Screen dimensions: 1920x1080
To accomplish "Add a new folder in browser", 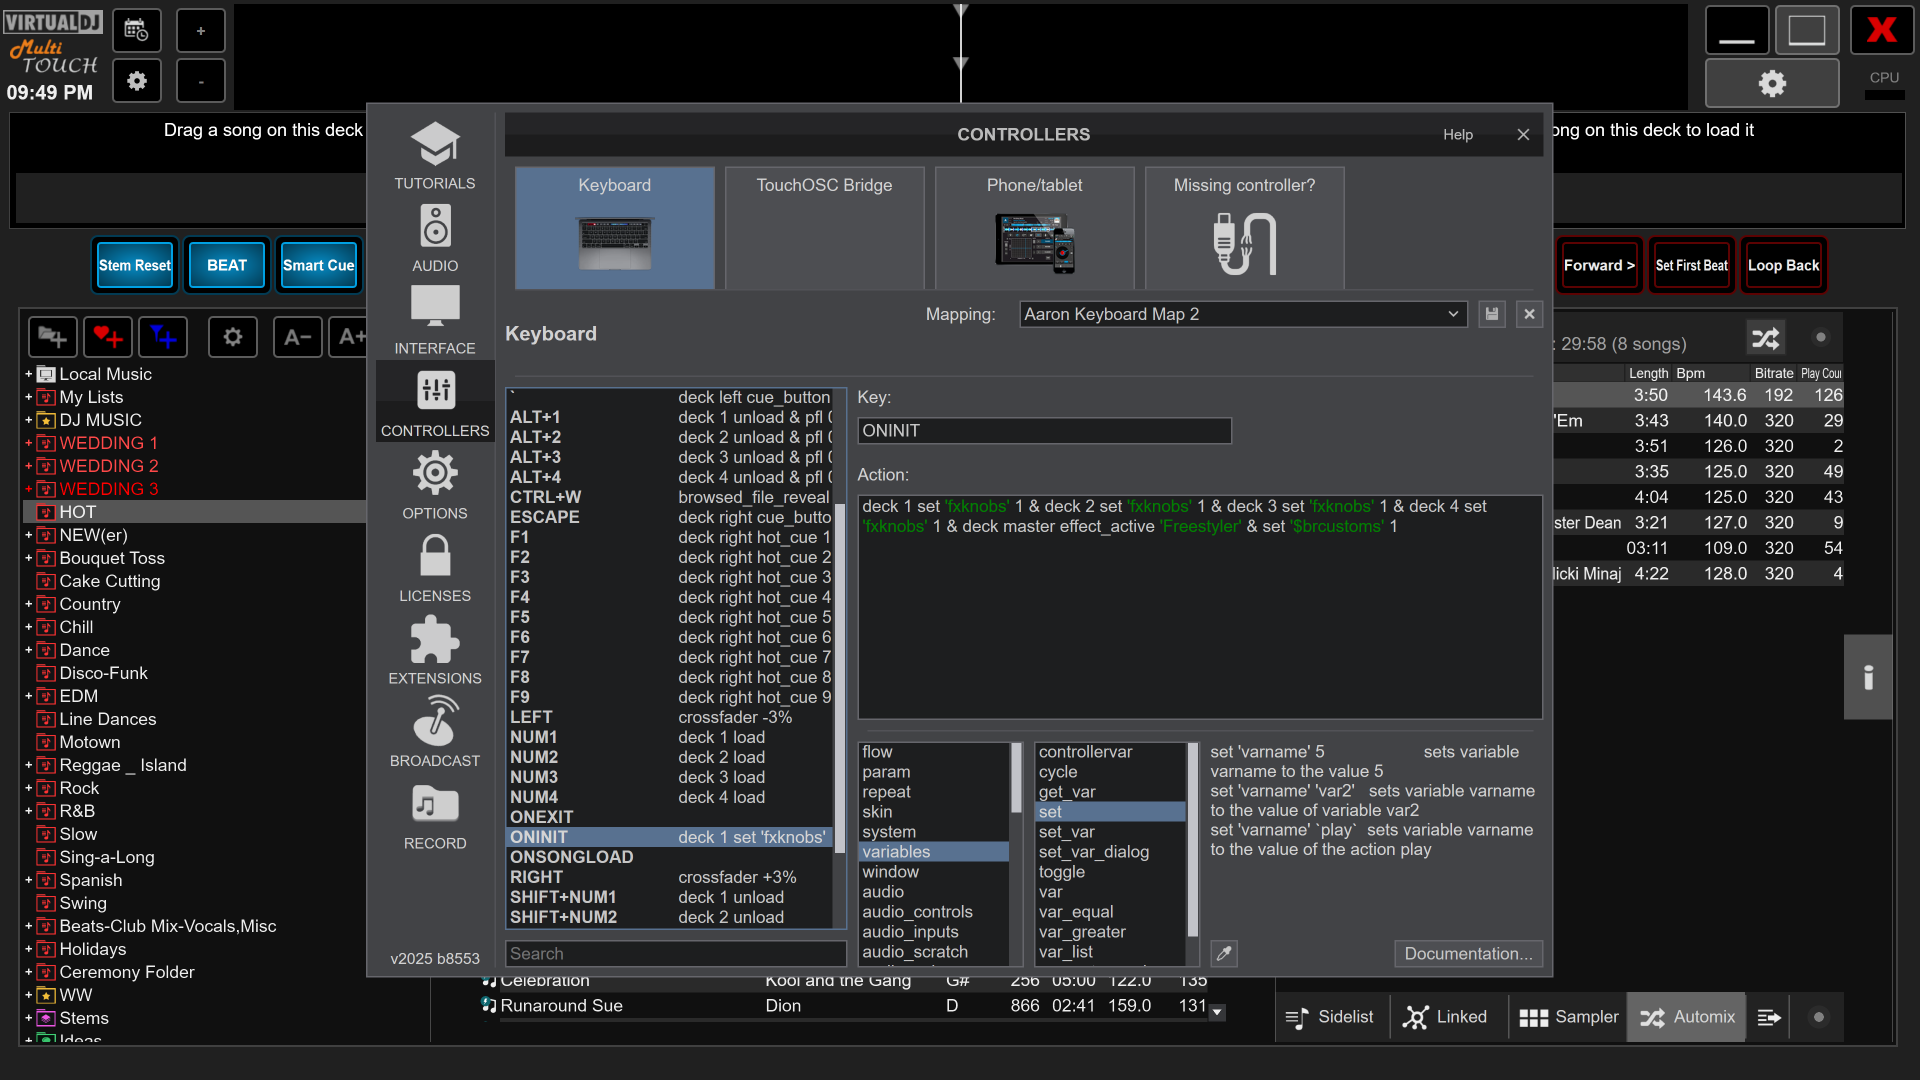I will click(52, 337).
